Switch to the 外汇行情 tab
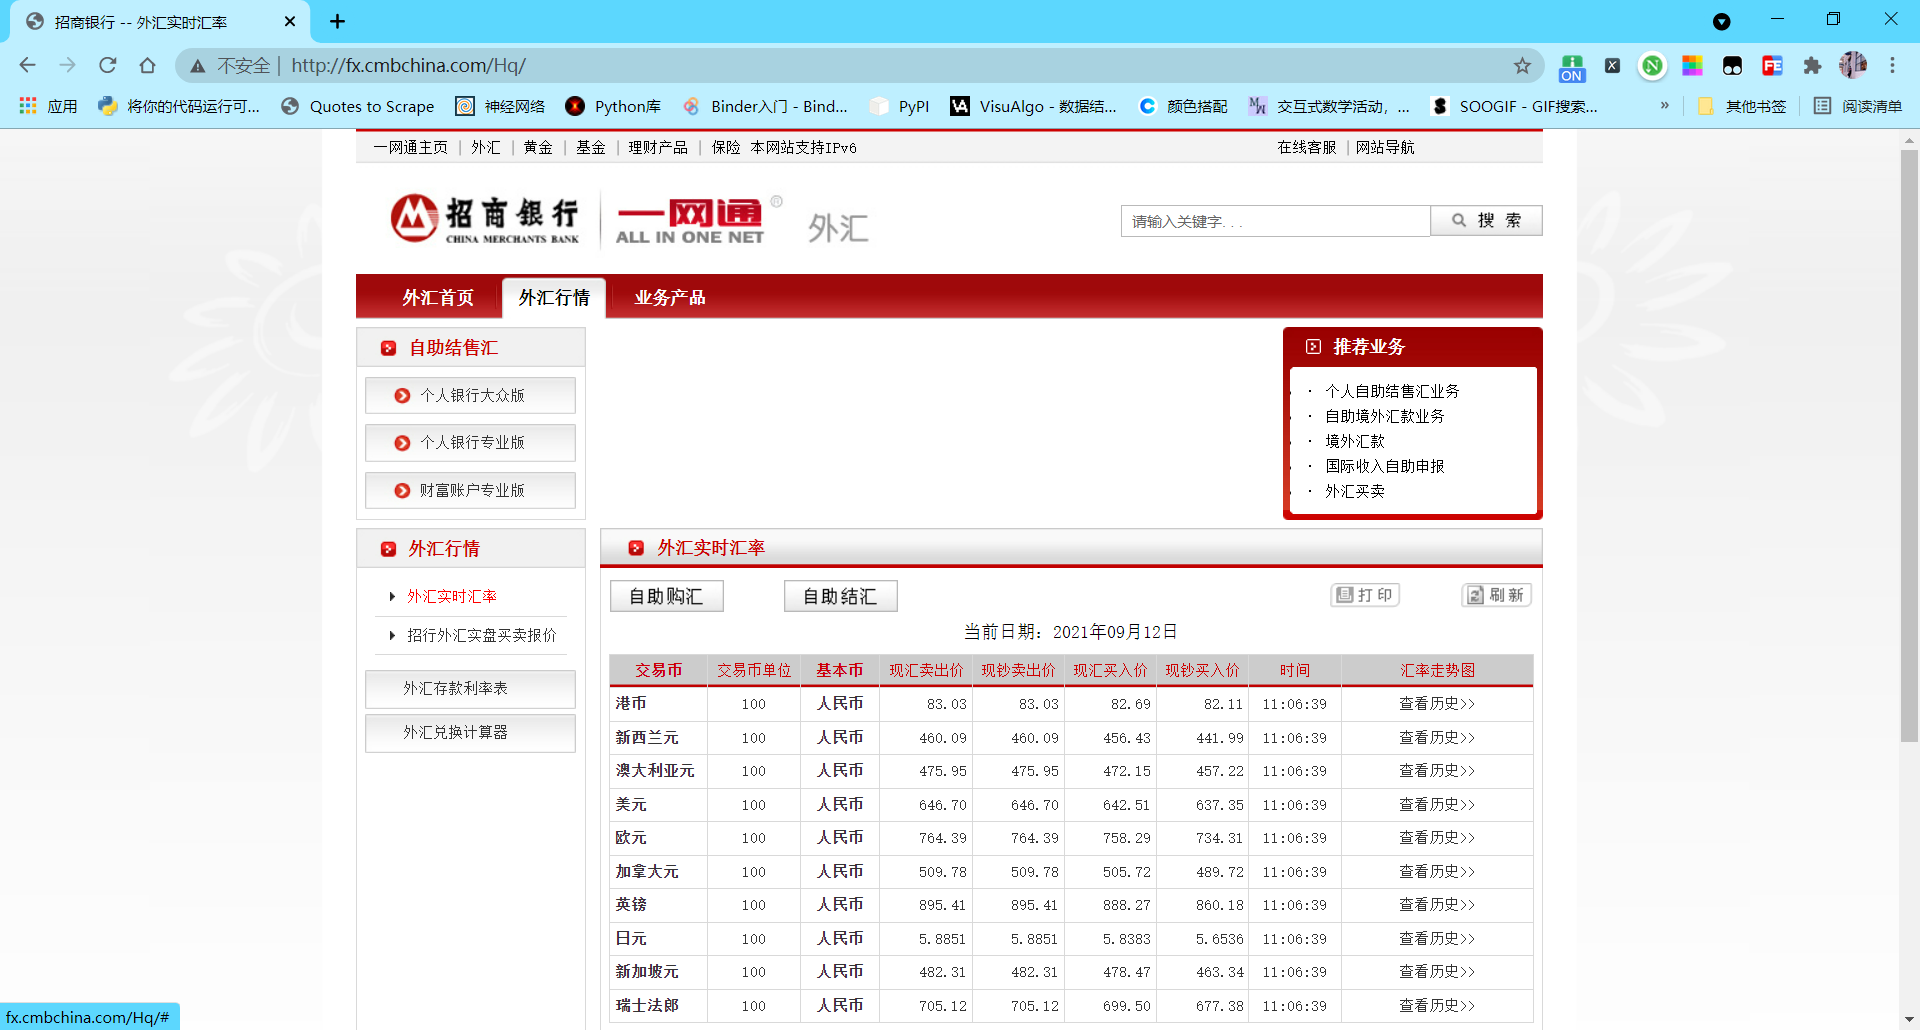The height and width of the screenshot is (1030, 1920). pyautogui.click(x=554, y=298)
